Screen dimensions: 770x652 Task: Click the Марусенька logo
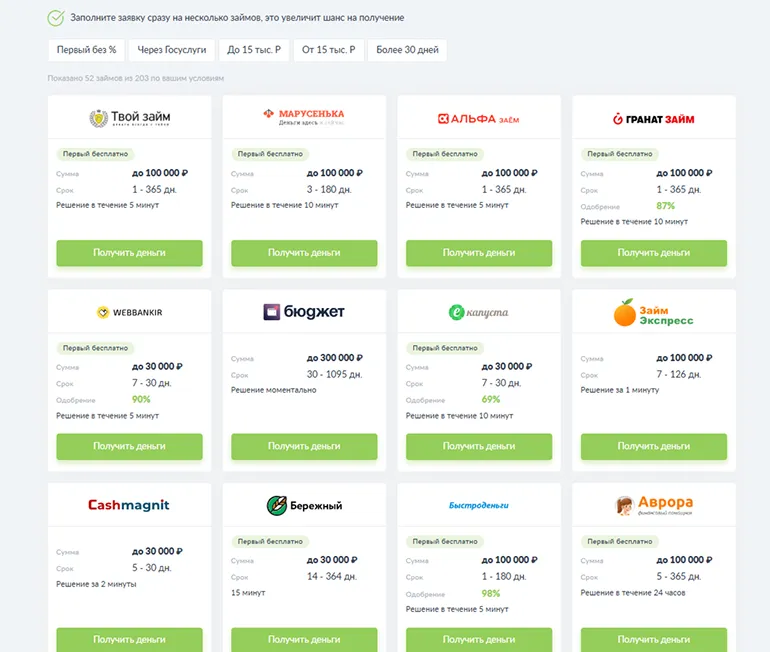[303, 118]
